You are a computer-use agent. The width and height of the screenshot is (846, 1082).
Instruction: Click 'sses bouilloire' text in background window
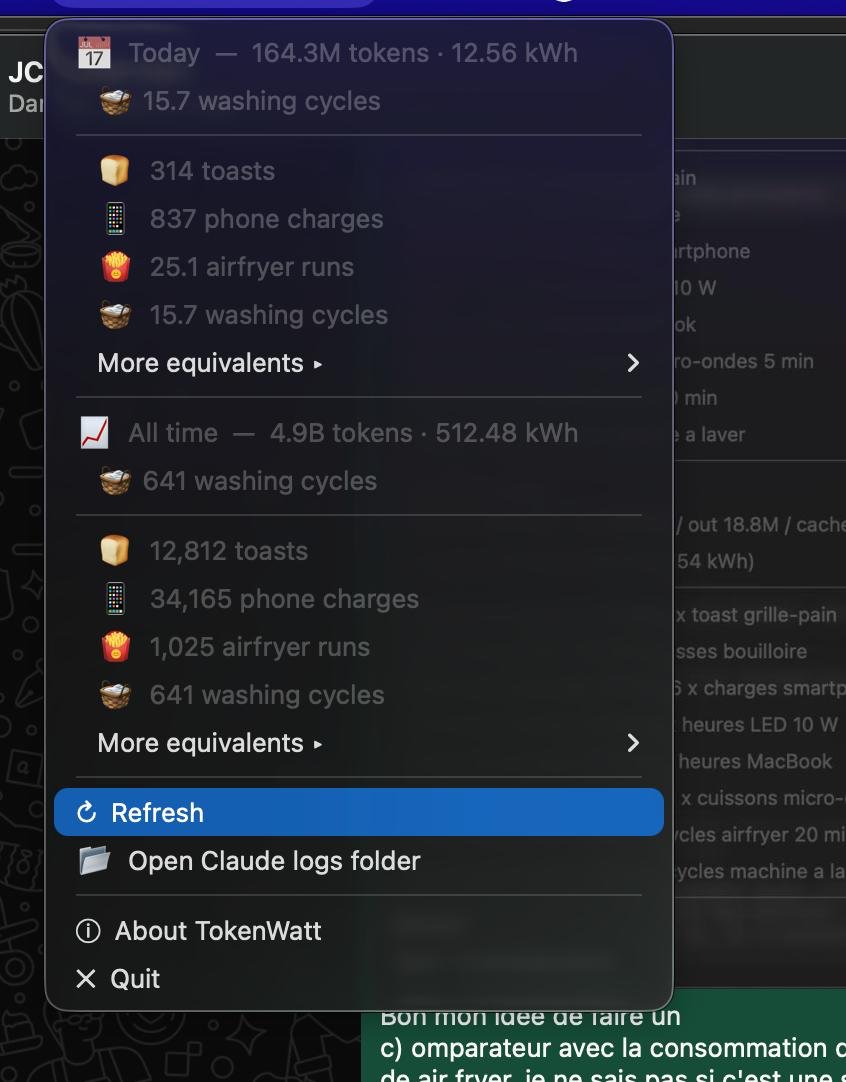pos(740,651)
